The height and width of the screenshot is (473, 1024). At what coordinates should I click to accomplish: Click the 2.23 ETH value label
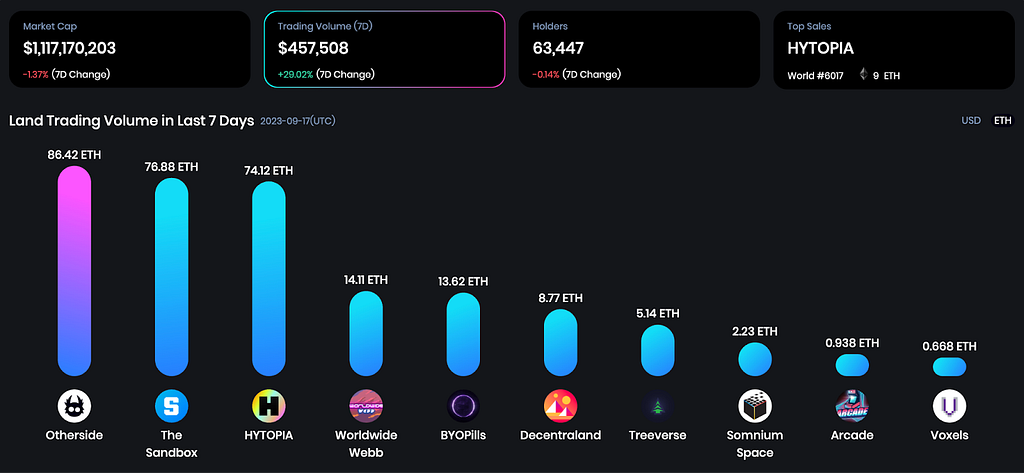point(755,332)
